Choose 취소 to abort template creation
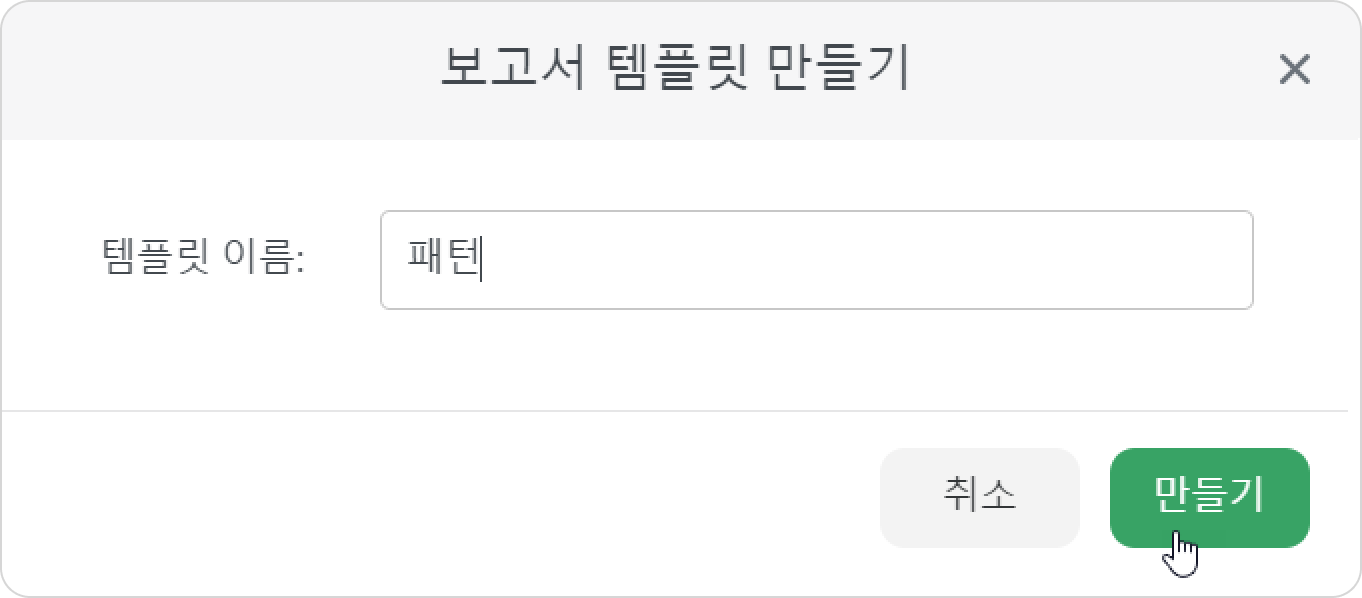 click(979, 498)
